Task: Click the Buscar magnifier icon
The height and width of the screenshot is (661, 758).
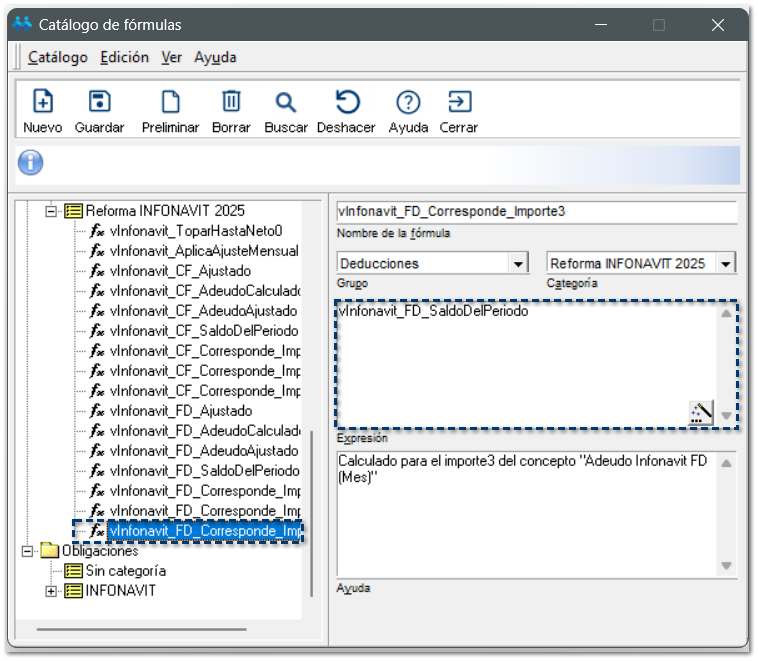Action: tap(286, 103)
